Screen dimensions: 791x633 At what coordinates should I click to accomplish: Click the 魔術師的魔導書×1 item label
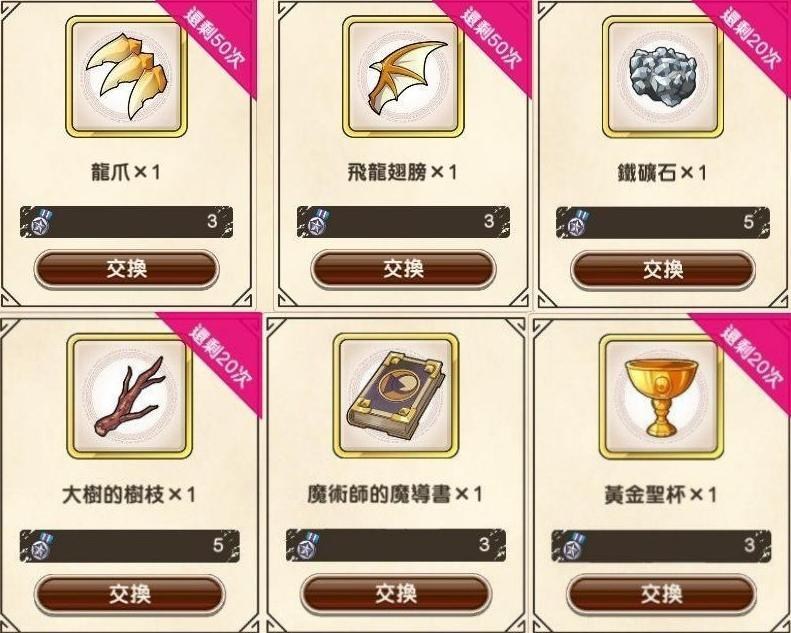394,494
